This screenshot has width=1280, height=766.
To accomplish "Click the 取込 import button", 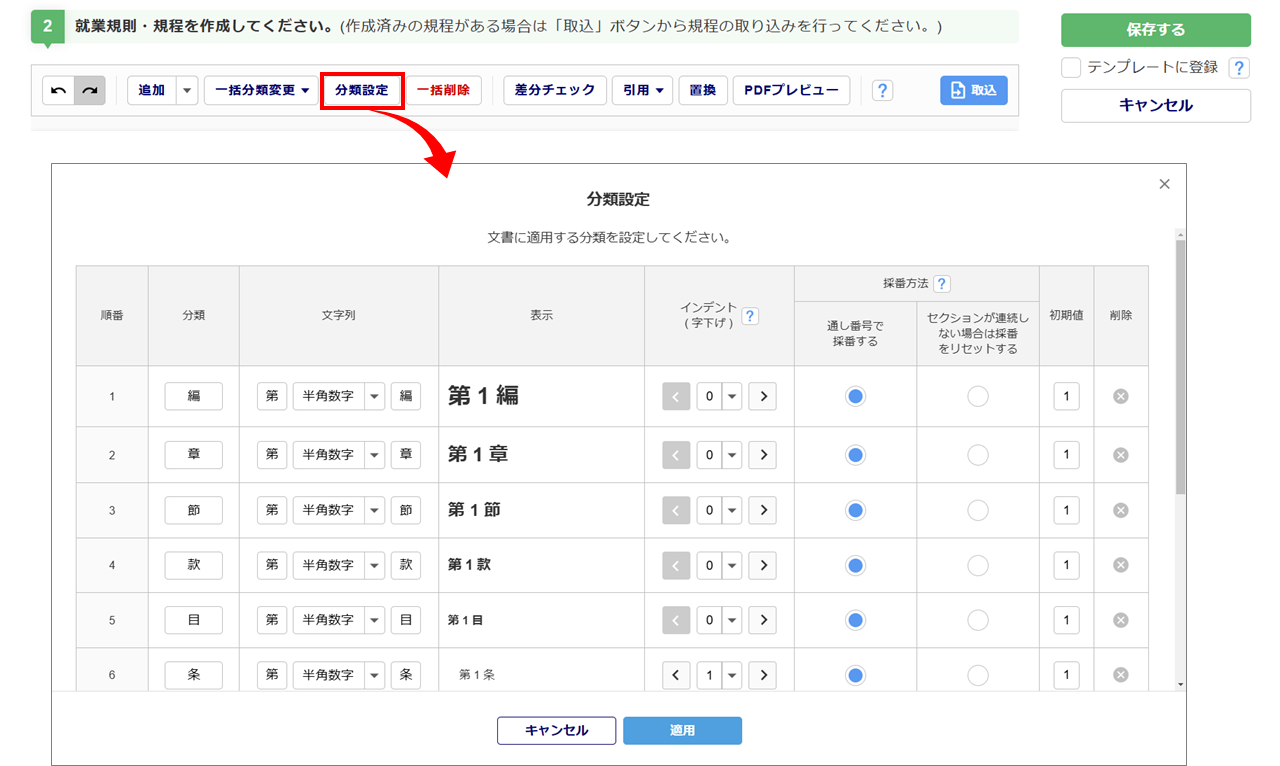I will point(973,90).
